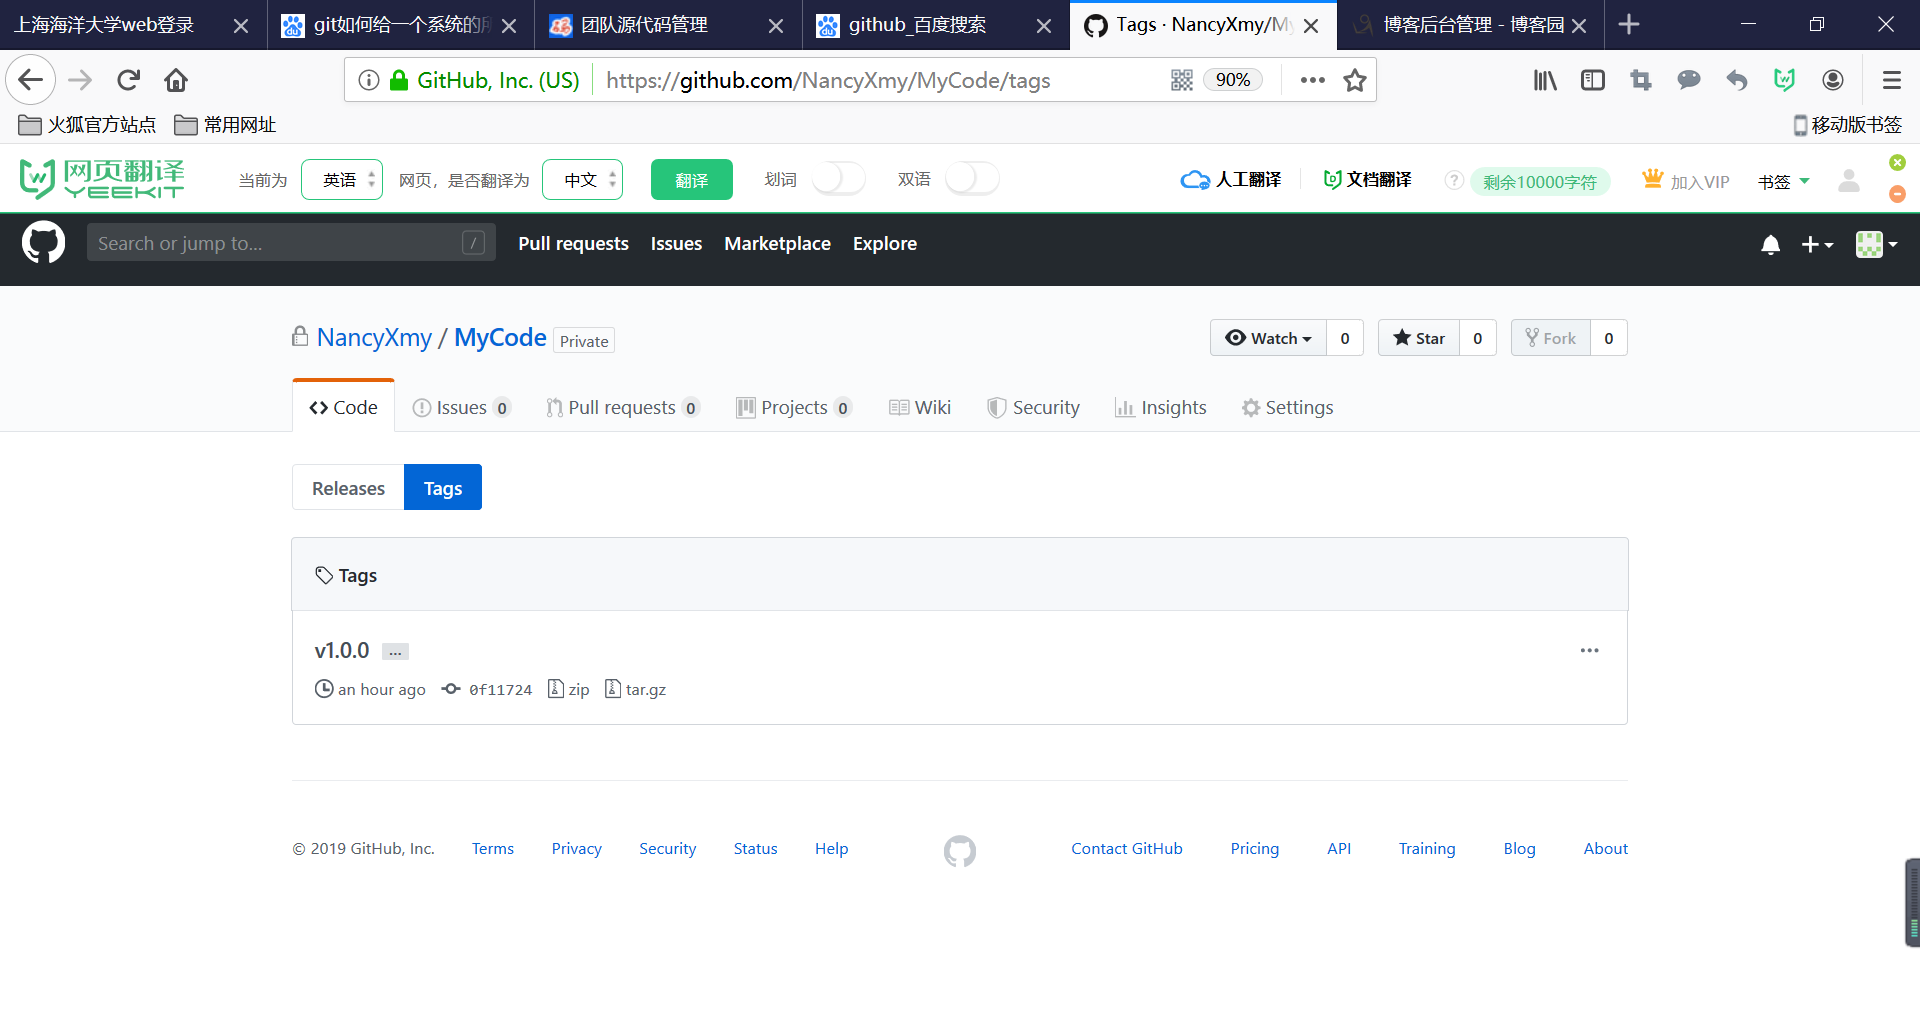Viewport: 1920px width, 1020px height.
Task: Open the repository Settings tab
Action: pyautogui.click(x=1288, y=407)
